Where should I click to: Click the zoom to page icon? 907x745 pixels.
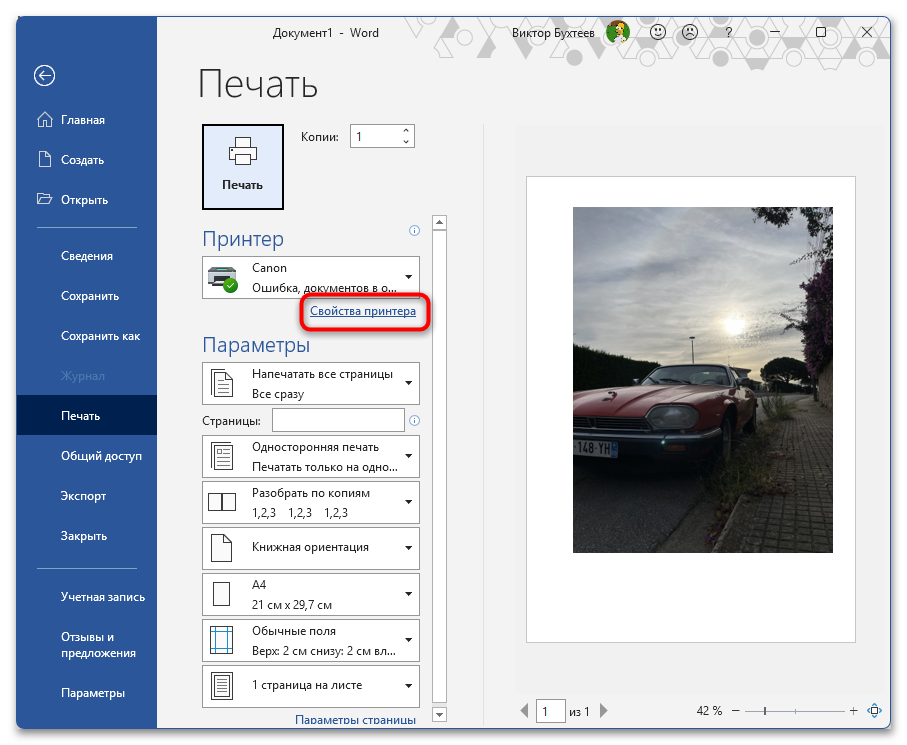[875, 711]
